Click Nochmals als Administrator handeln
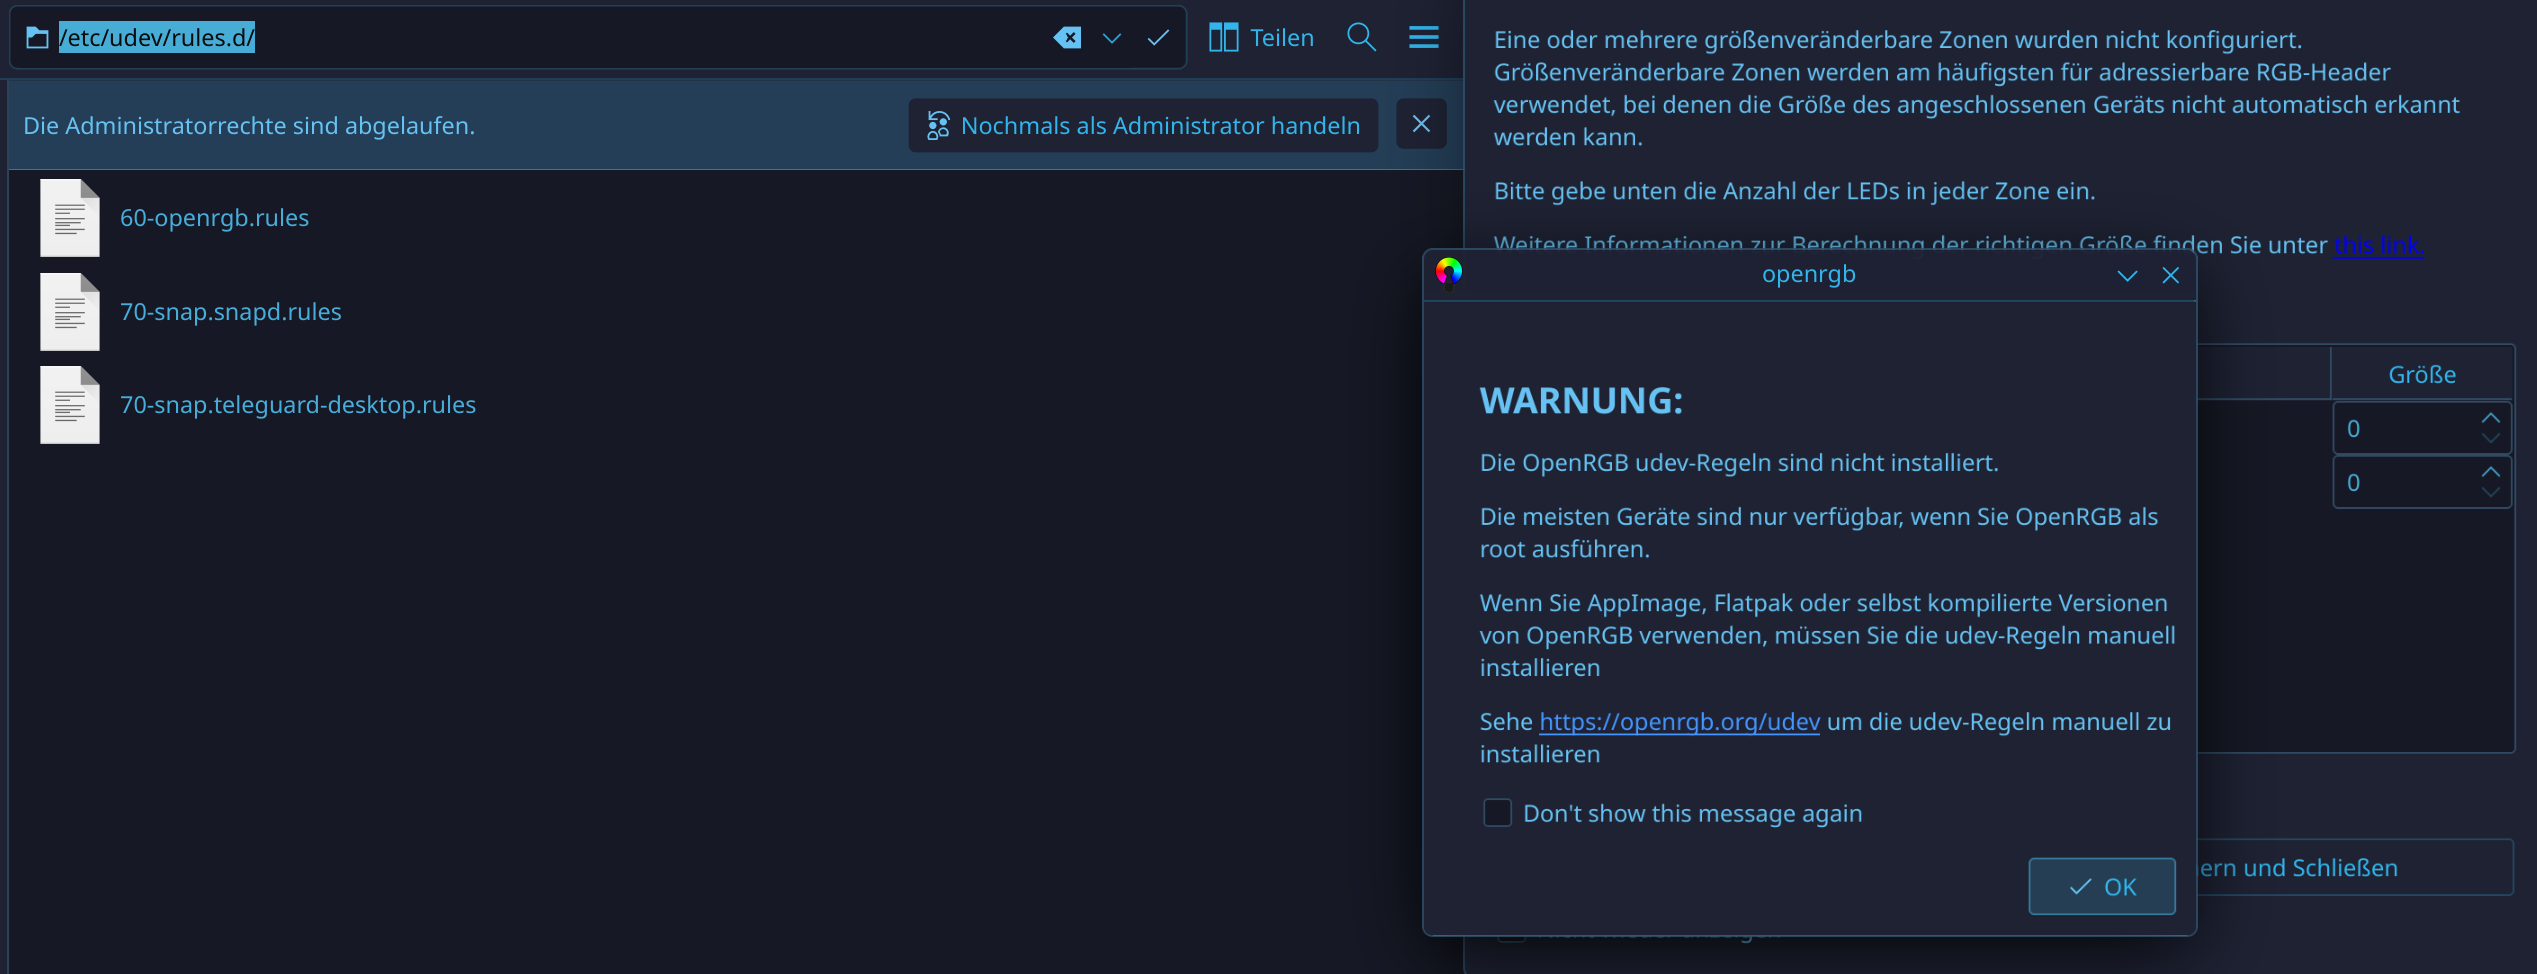Viewport: 2537px width, 974px height. (1143, 125)
